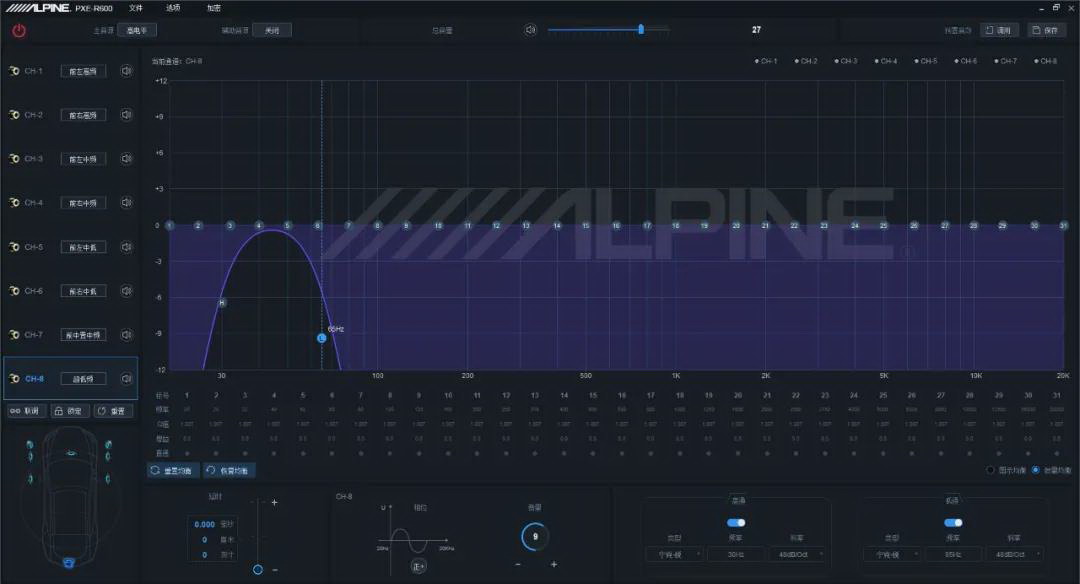Mute the master volume speaker icon
The height and width of the screenshot is (584, 1080).
[x=530, y=30]
